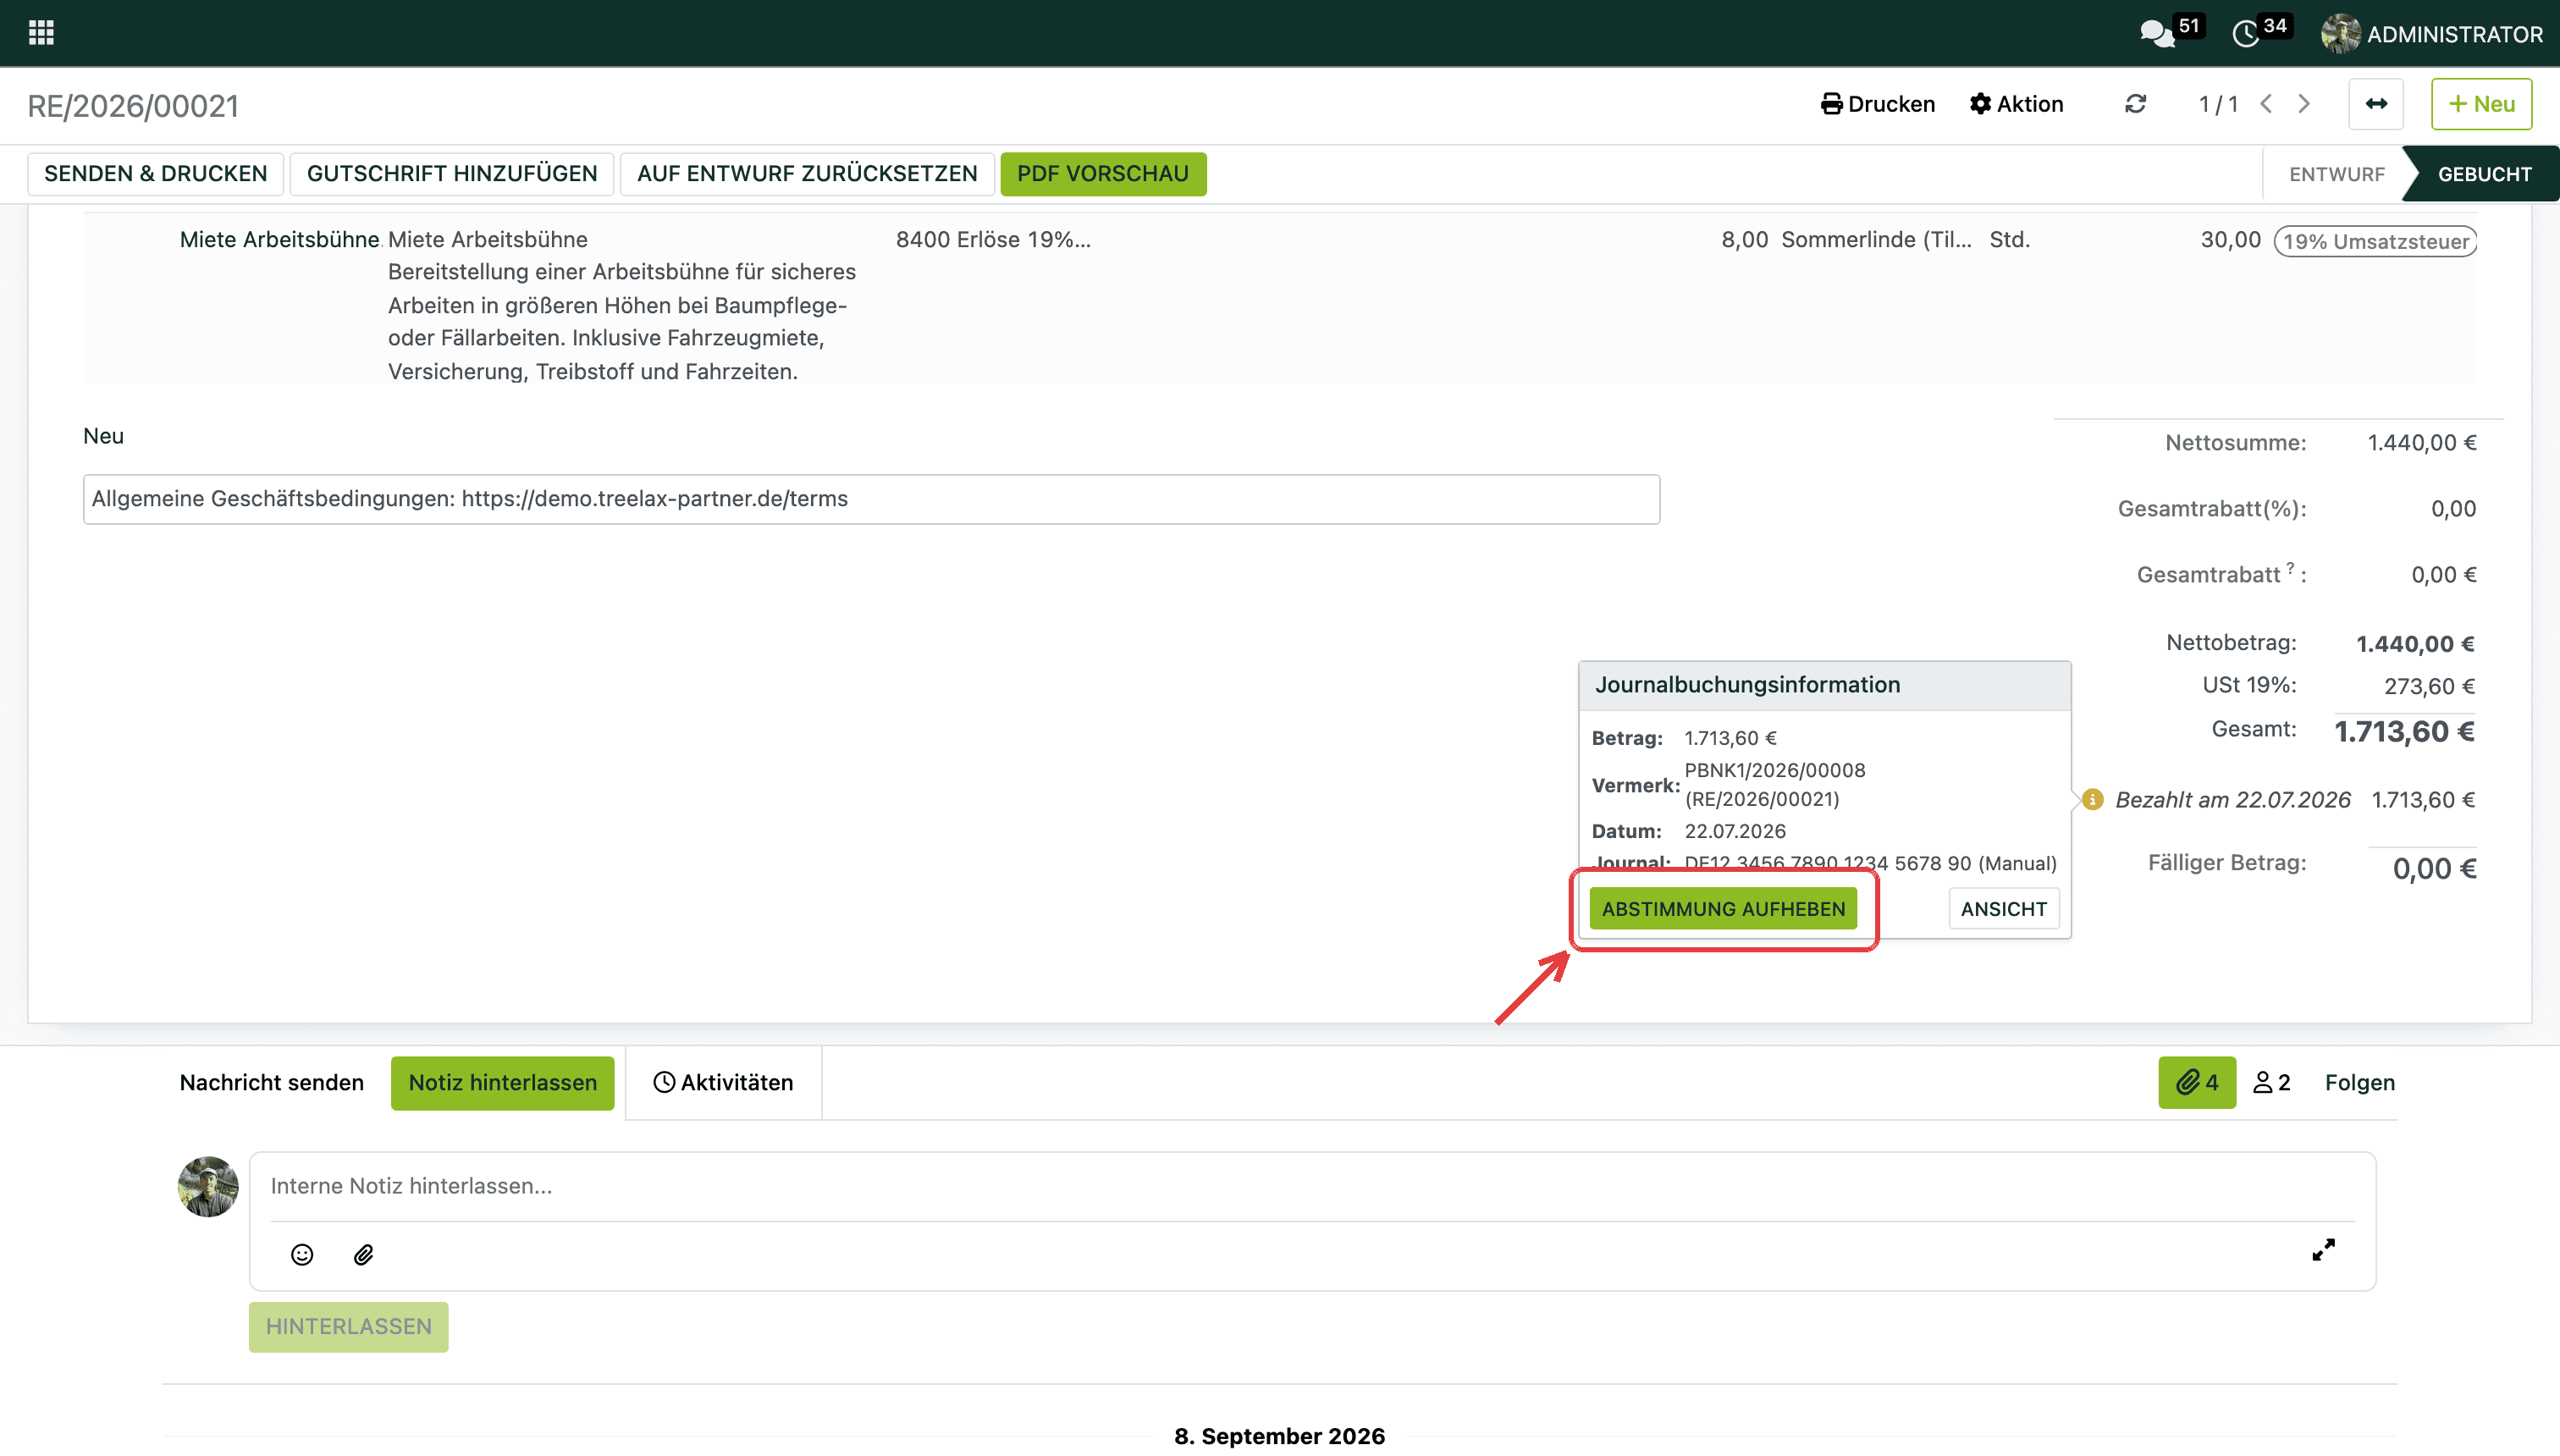The width and height of the screenshot is (2560, 1456).
Task: Click the Bezahlt am 22.07.2026 text
Action: point(2232,800)
